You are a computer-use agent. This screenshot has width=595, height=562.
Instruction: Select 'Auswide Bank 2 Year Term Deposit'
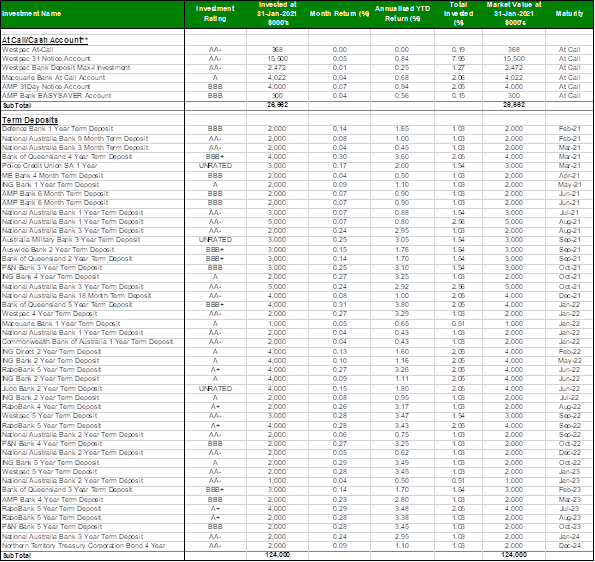tap(58, 250)
